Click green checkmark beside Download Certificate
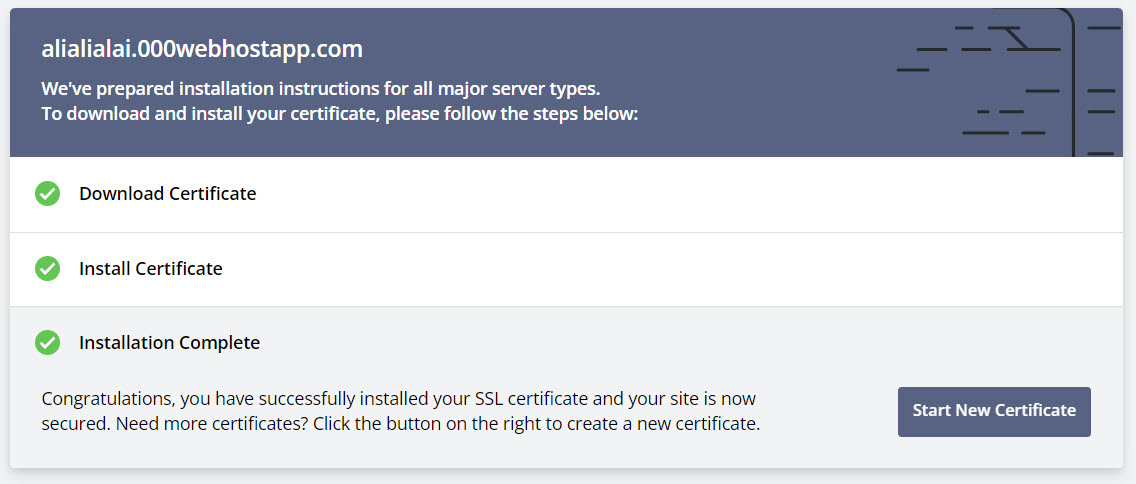The width and height of the screenshot is (1136, 484). click(47, 194)
